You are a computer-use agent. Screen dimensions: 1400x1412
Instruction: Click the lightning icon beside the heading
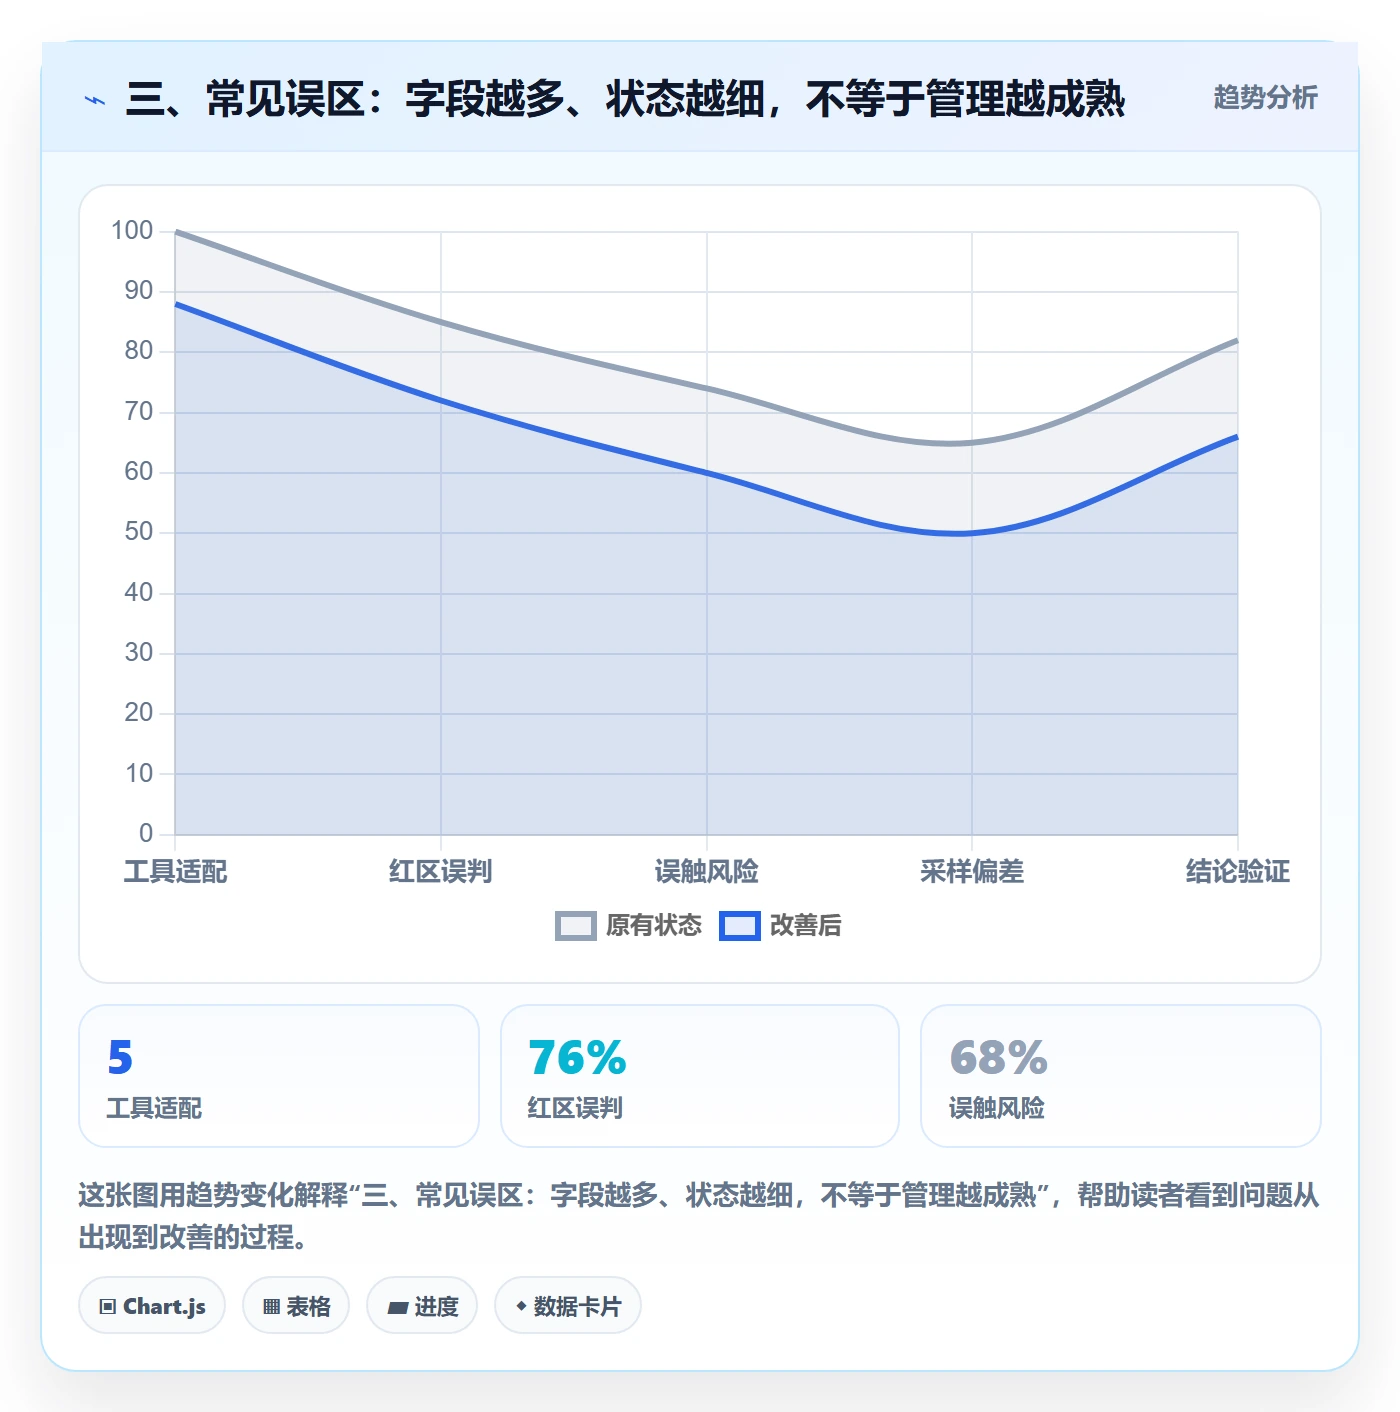point(95,100)
